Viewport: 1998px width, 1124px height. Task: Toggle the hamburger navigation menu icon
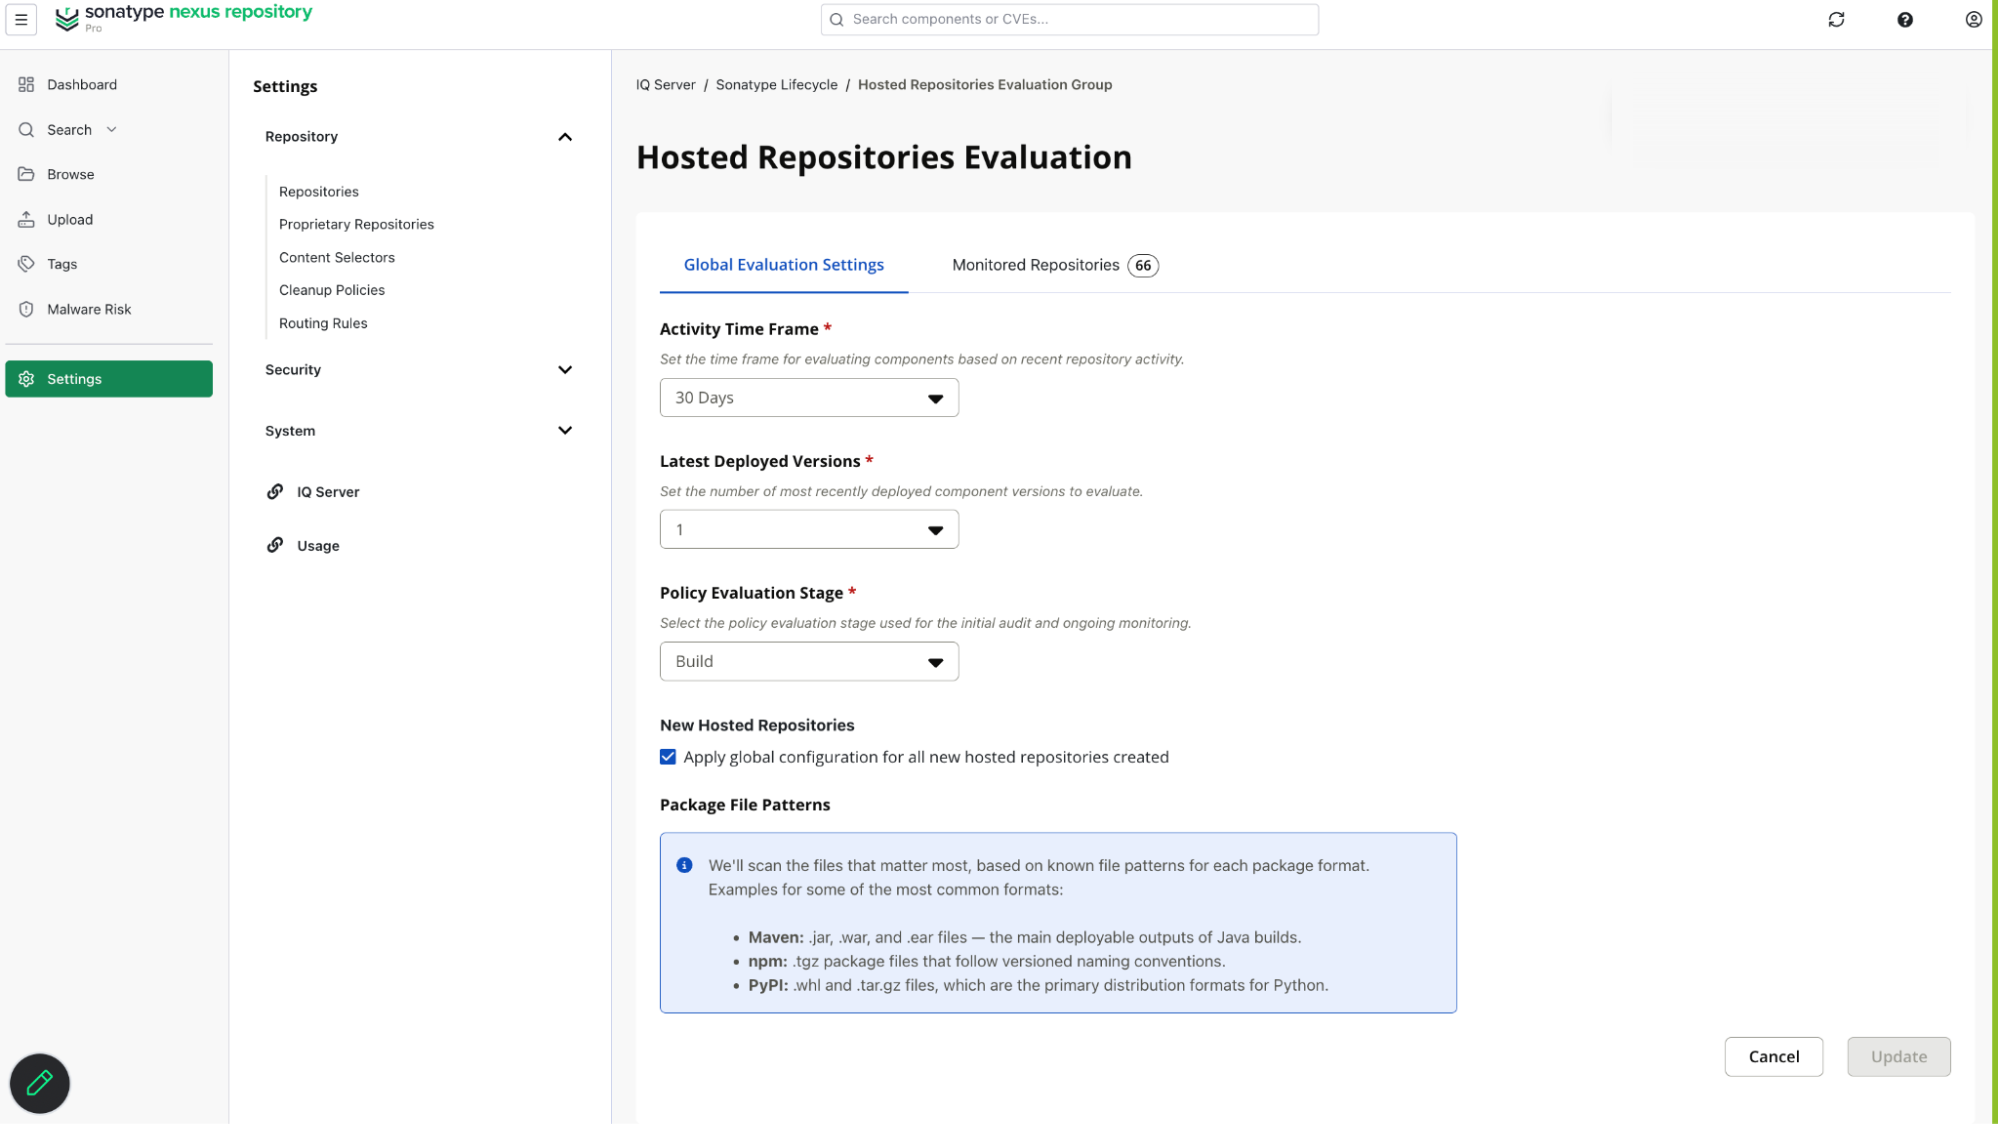click(x=21, y=19)
